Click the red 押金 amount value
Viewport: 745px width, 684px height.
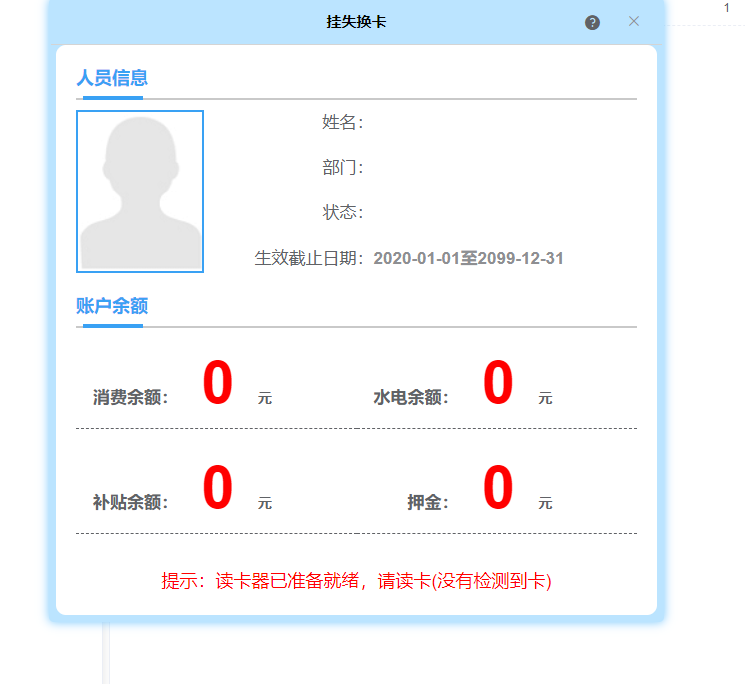[x=498, y=488]
